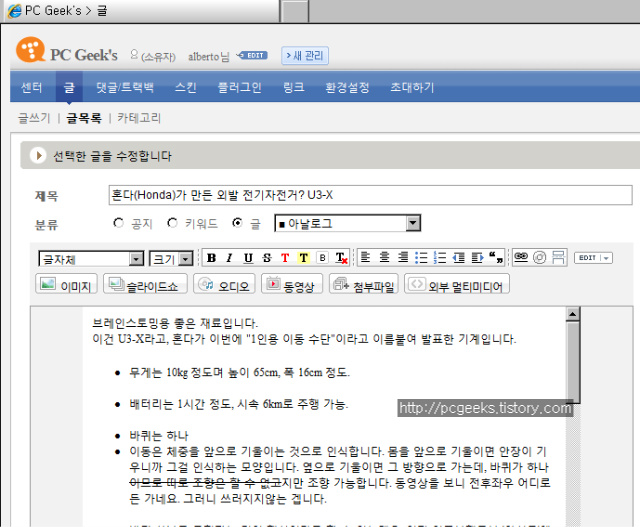640x527 pixels.
Task: Open the 크기 font size dropdown
Action: pyautogui.click(x=171, y=259)
